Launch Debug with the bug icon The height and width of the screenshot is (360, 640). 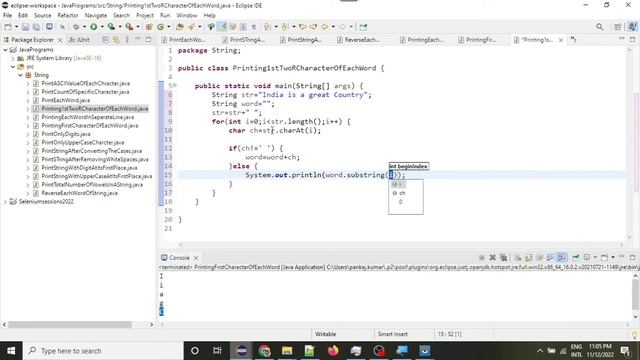(76, 27)
